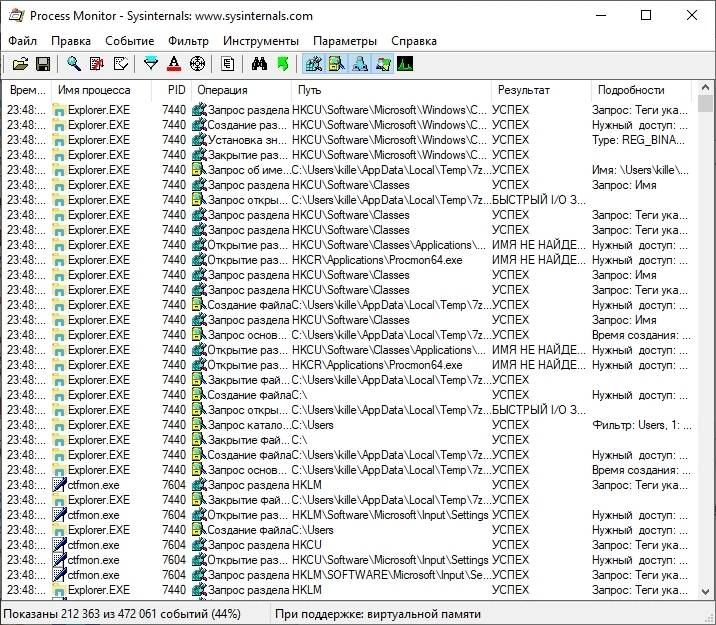
Task: Click the registry icon in the Установка зн... row
Action: [x=199, y=140]
